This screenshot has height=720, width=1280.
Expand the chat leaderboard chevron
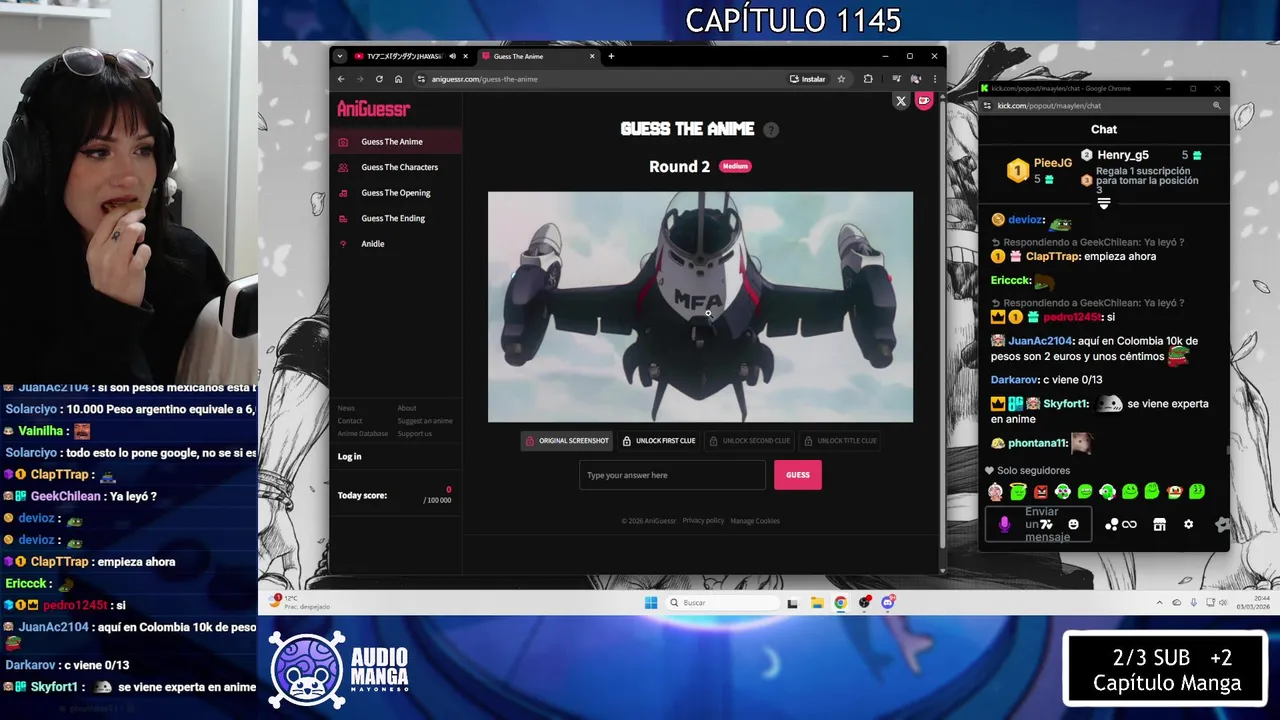1104,204
